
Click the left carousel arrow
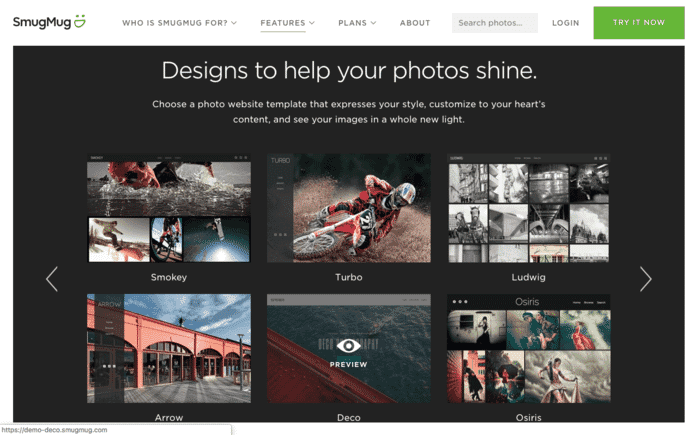pyautogui.click(x=52, y=279)
